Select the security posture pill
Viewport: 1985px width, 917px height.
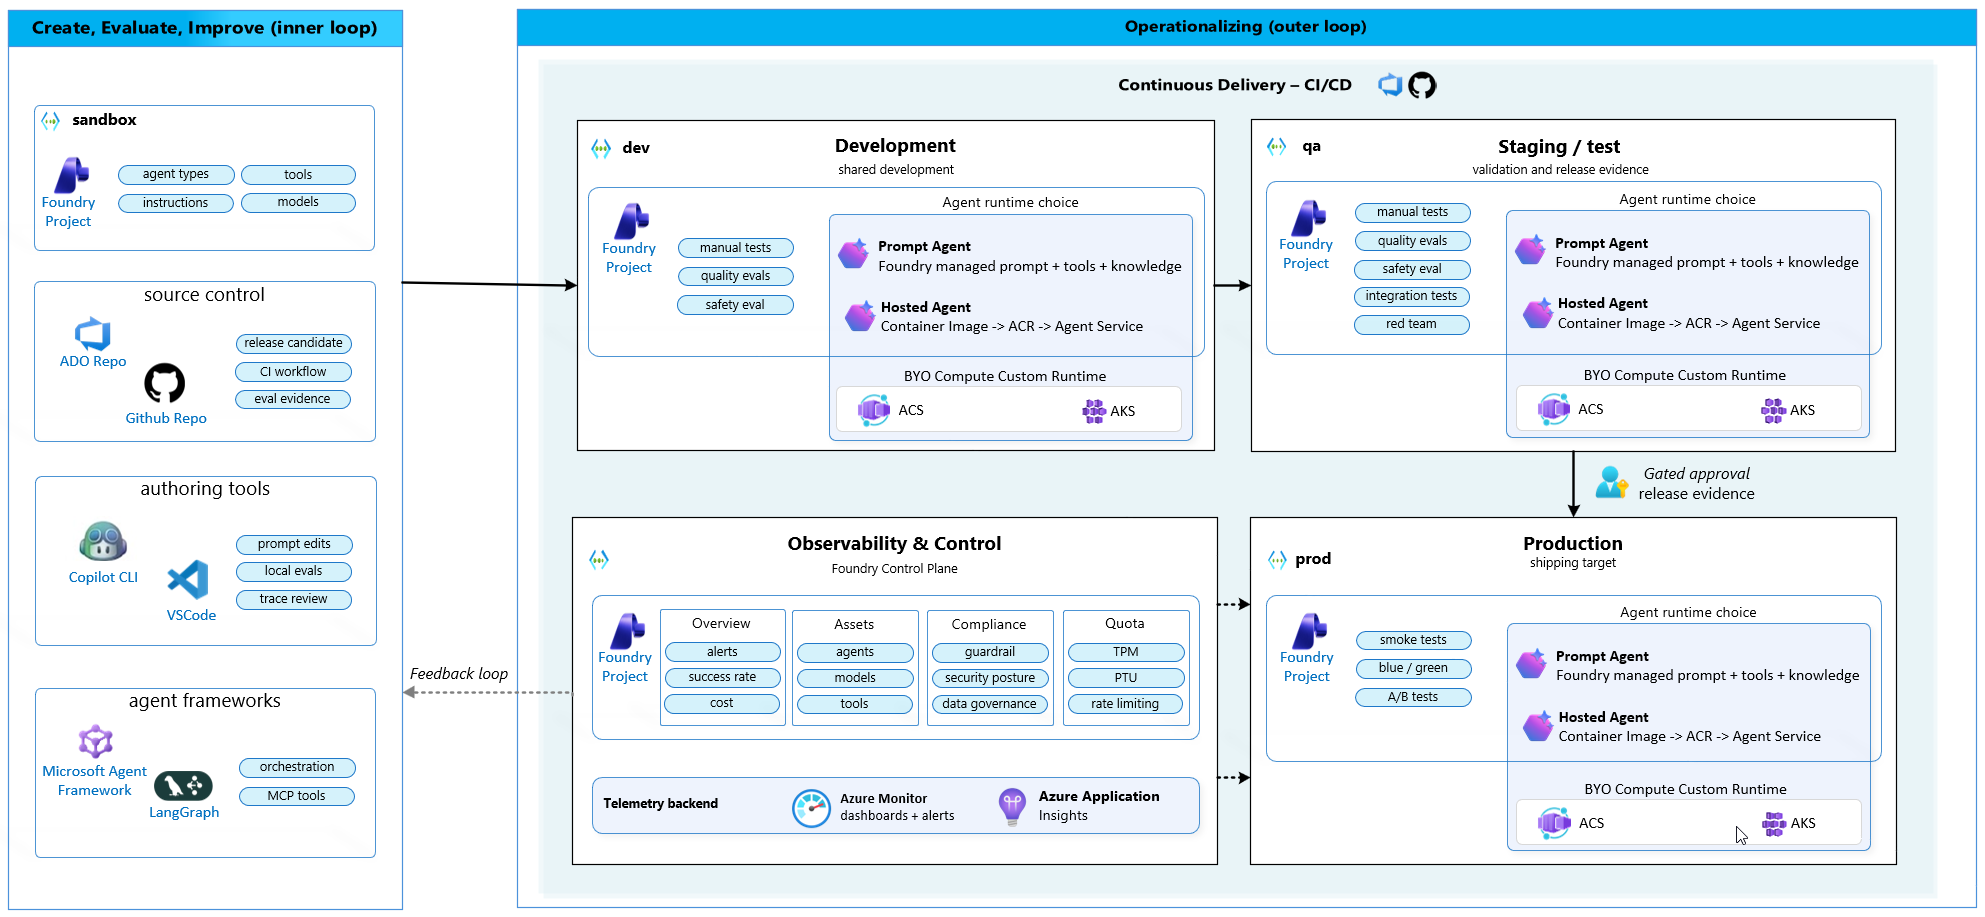[990, 678]
